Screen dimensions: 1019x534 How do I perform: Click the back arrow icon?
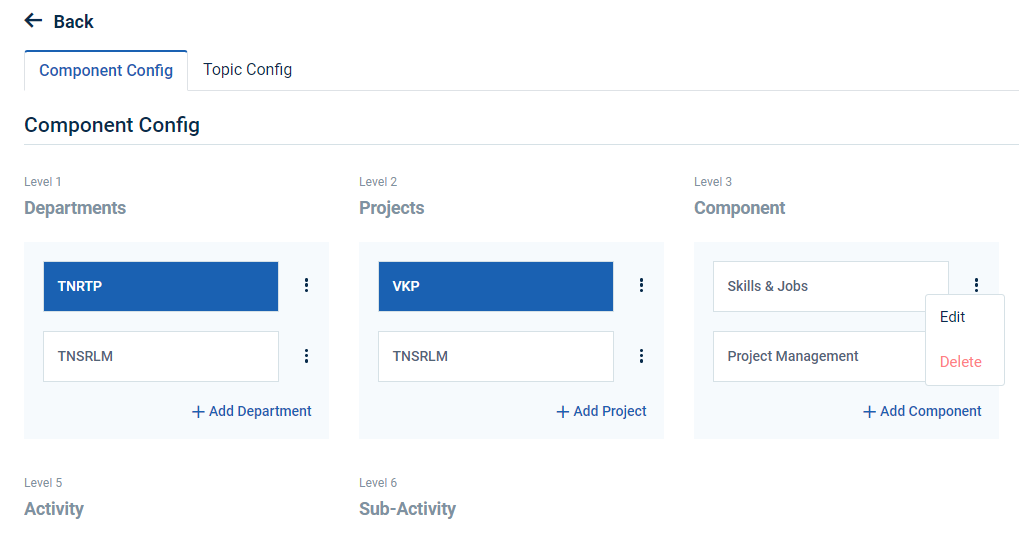coord(33,21)
